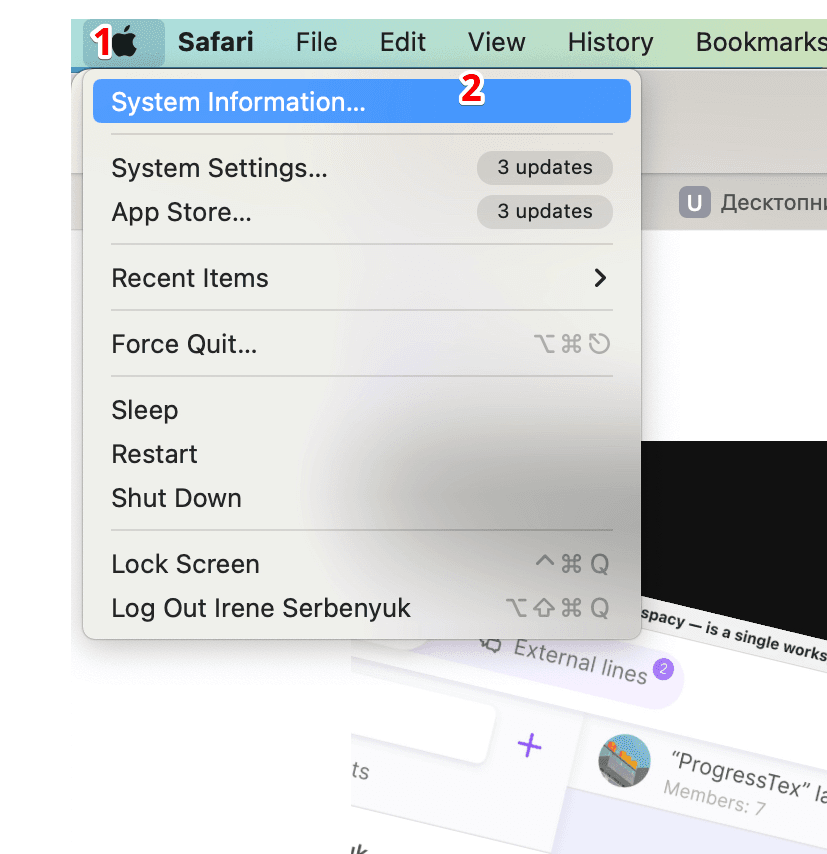The height and width of the screenshot is (854, 827).
Task: Click the App Store 3 updates badge
Action: [x=544, y=212]
